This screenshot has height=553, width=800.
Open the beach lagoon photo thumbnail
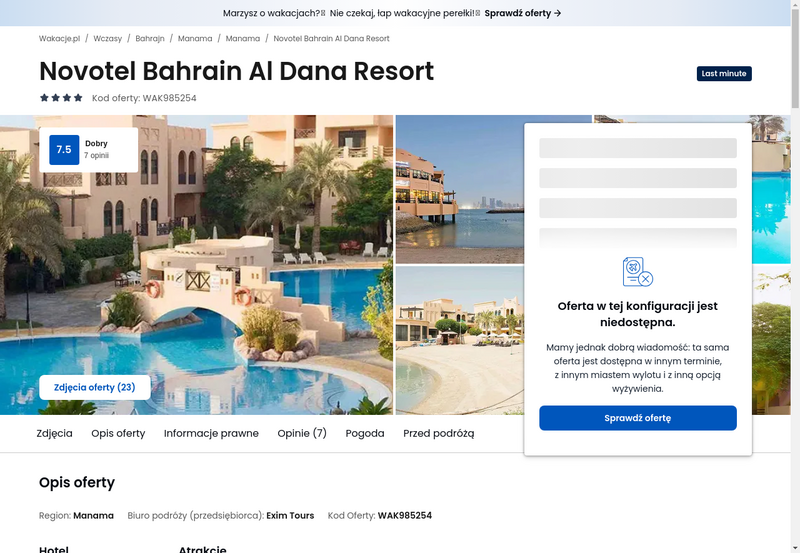coord(460,340)
